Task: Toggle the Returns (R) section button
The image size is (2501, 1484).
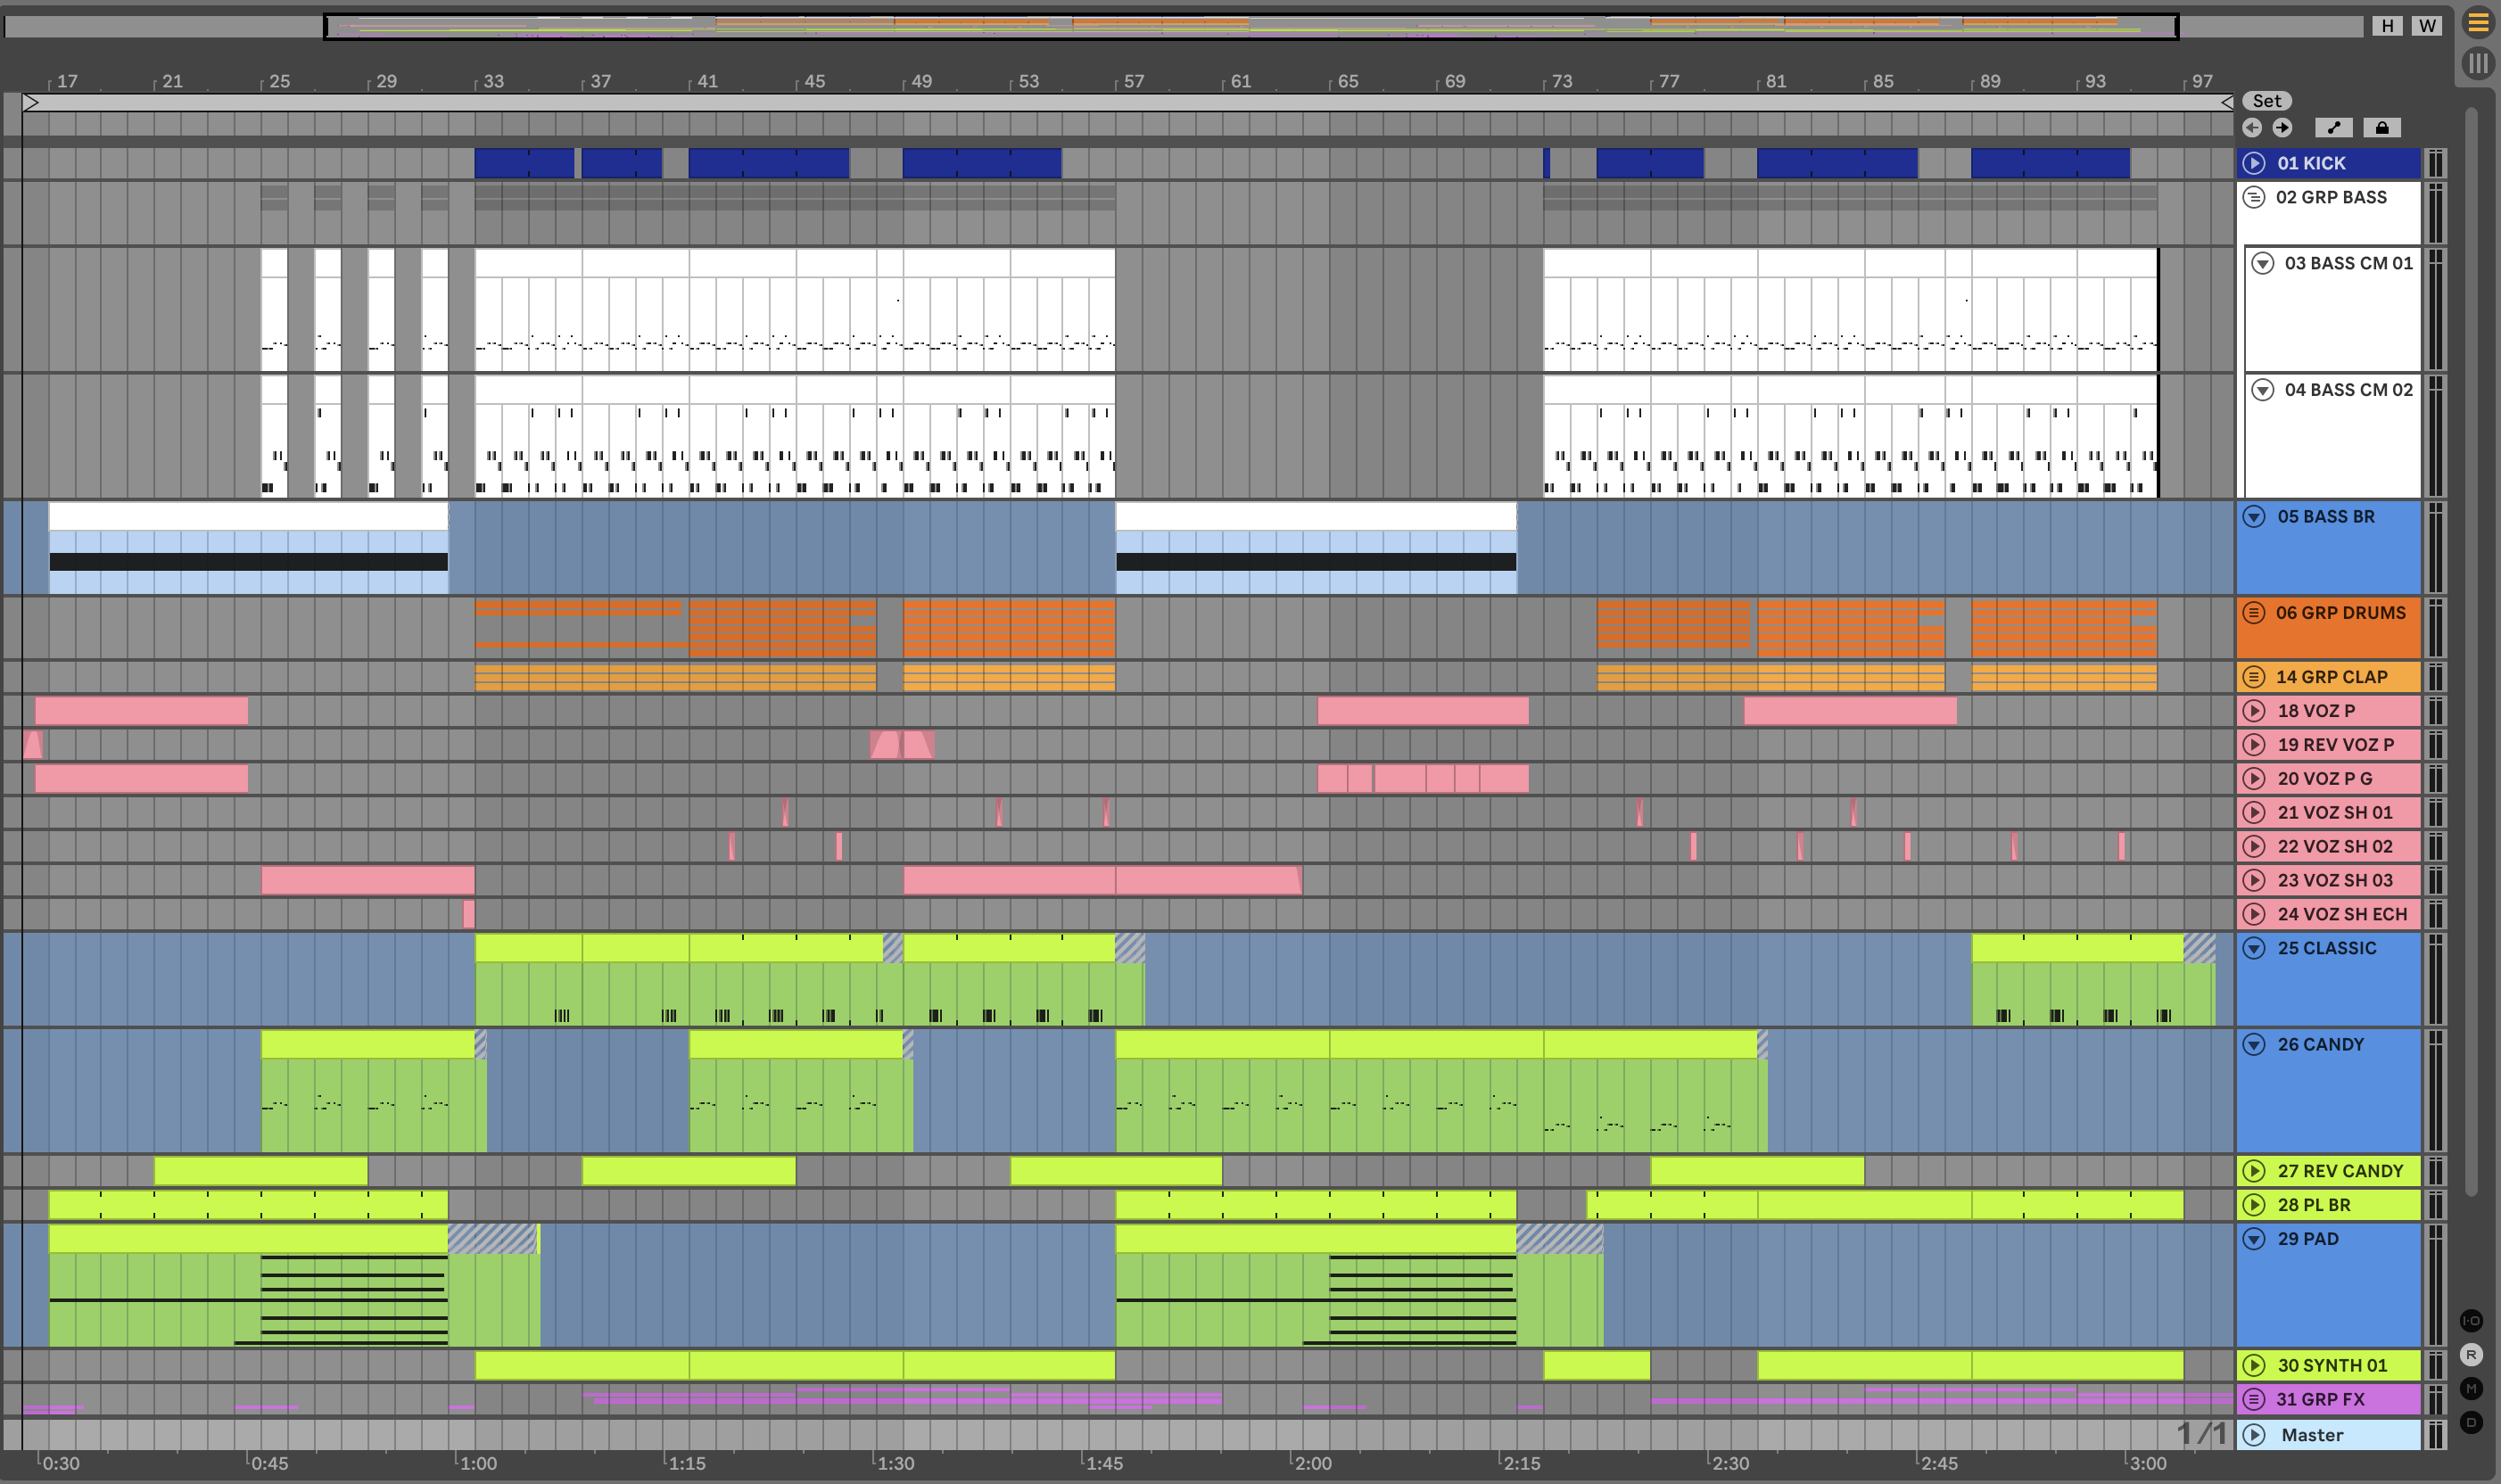Action: tap(2471, 1355)
